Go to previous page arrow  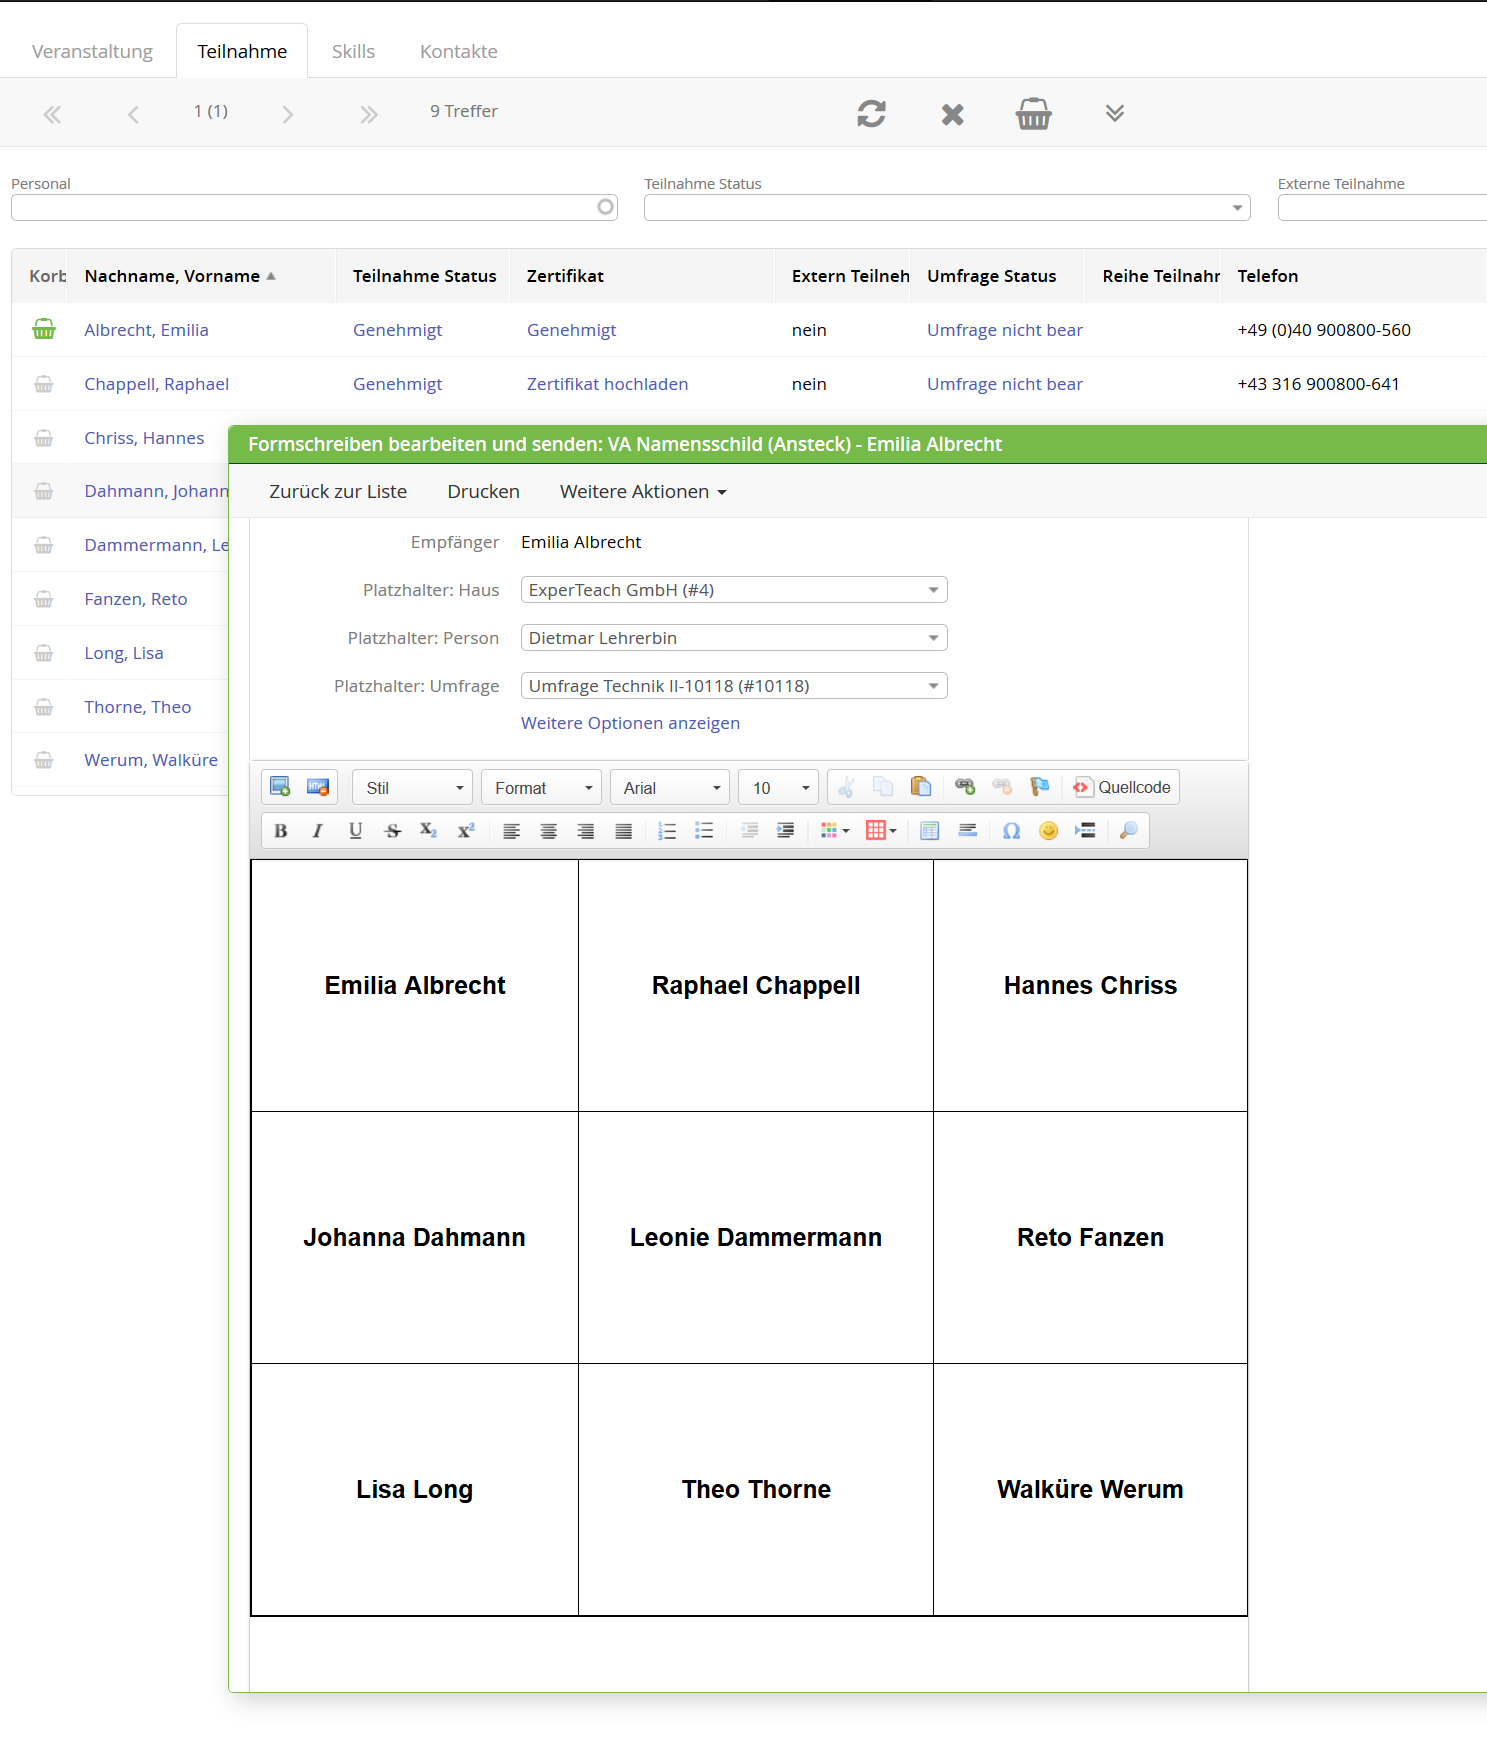[x=133, y=114]
